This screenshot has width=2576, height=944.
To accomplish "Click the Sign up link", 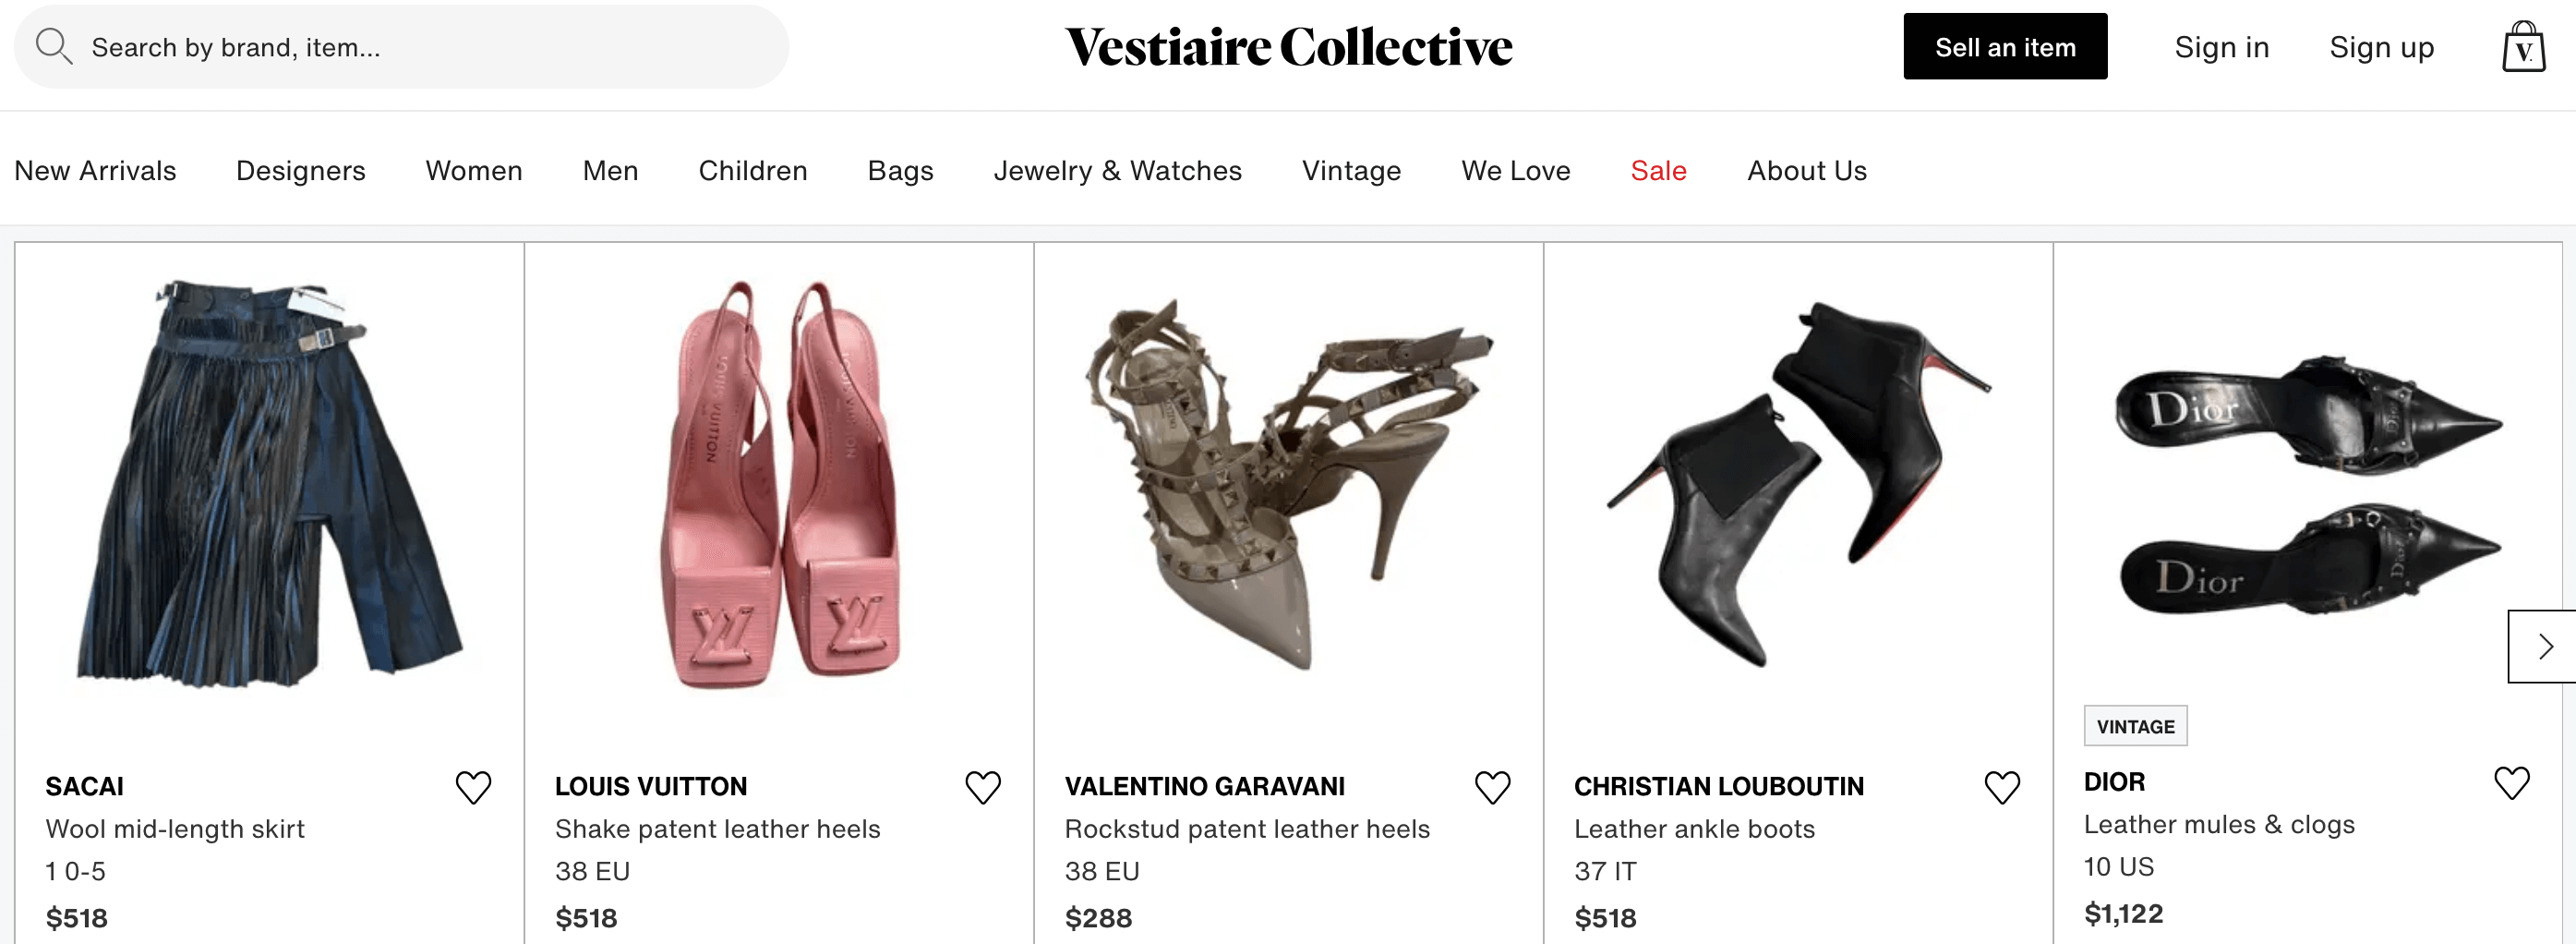I will click(x=2381, y=47).
